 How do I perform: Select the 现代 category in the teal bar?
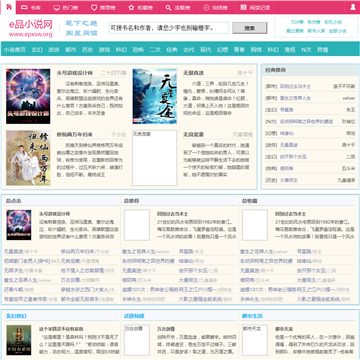206,50
